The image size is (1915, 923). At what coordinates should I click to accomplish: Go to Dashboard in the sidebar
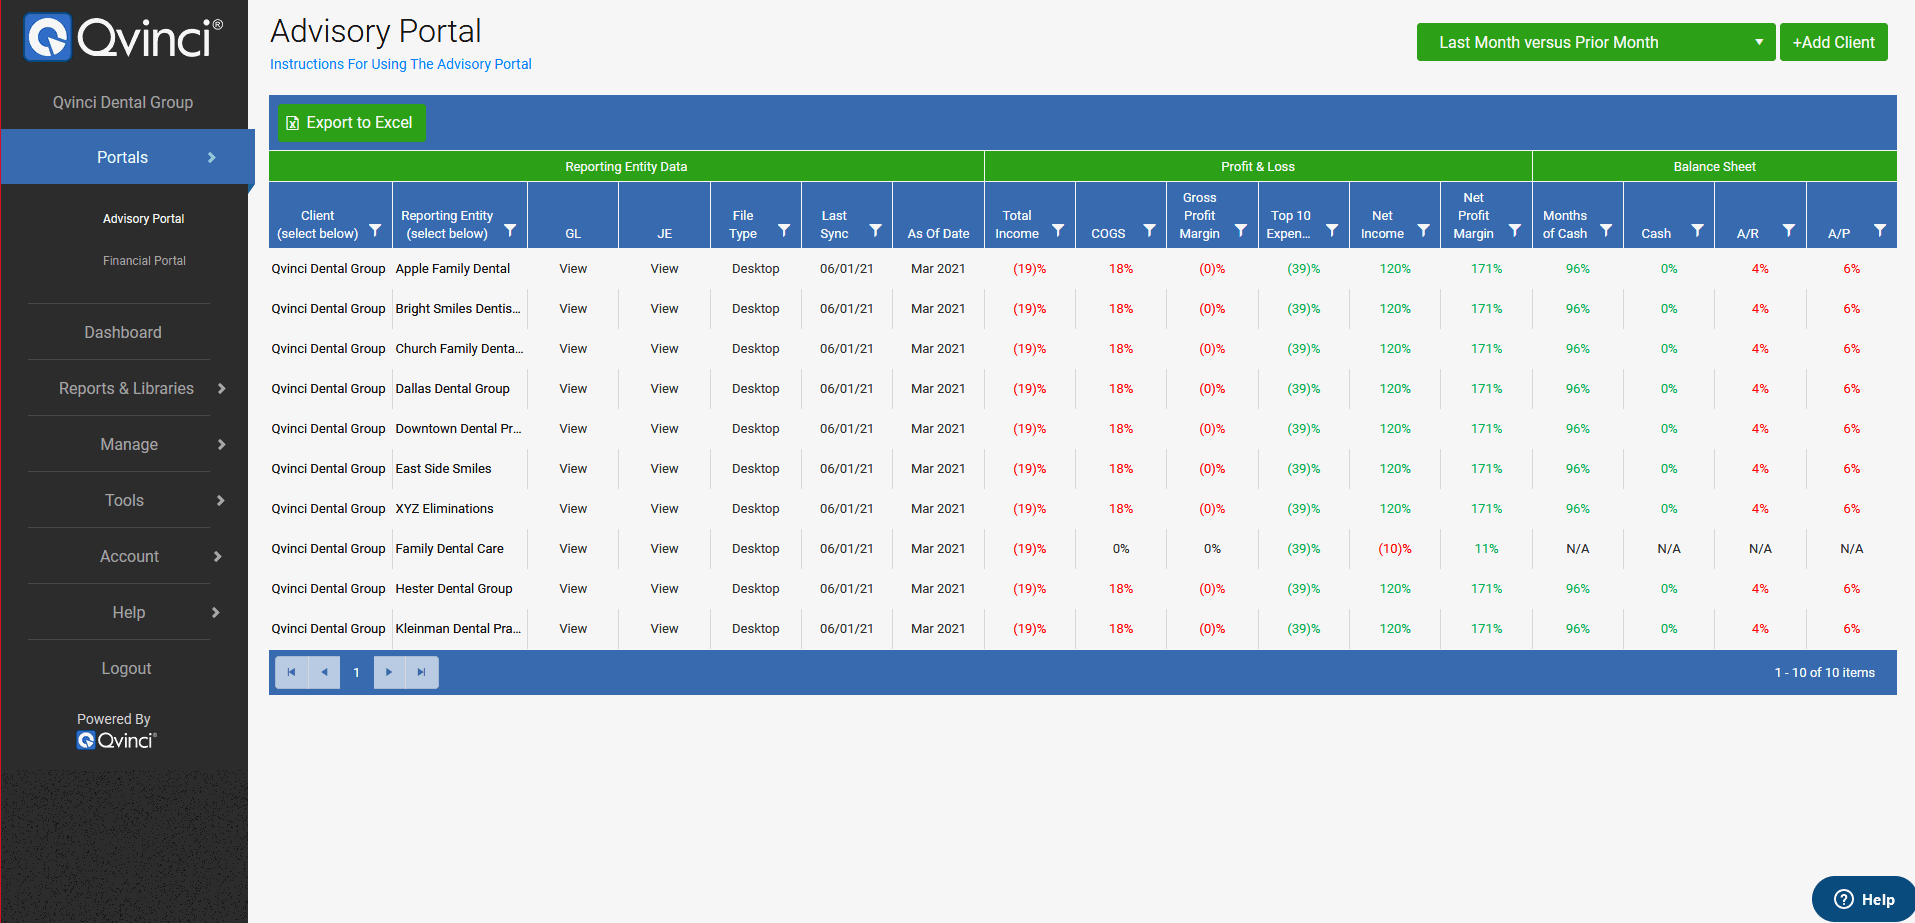pos(123,332)
